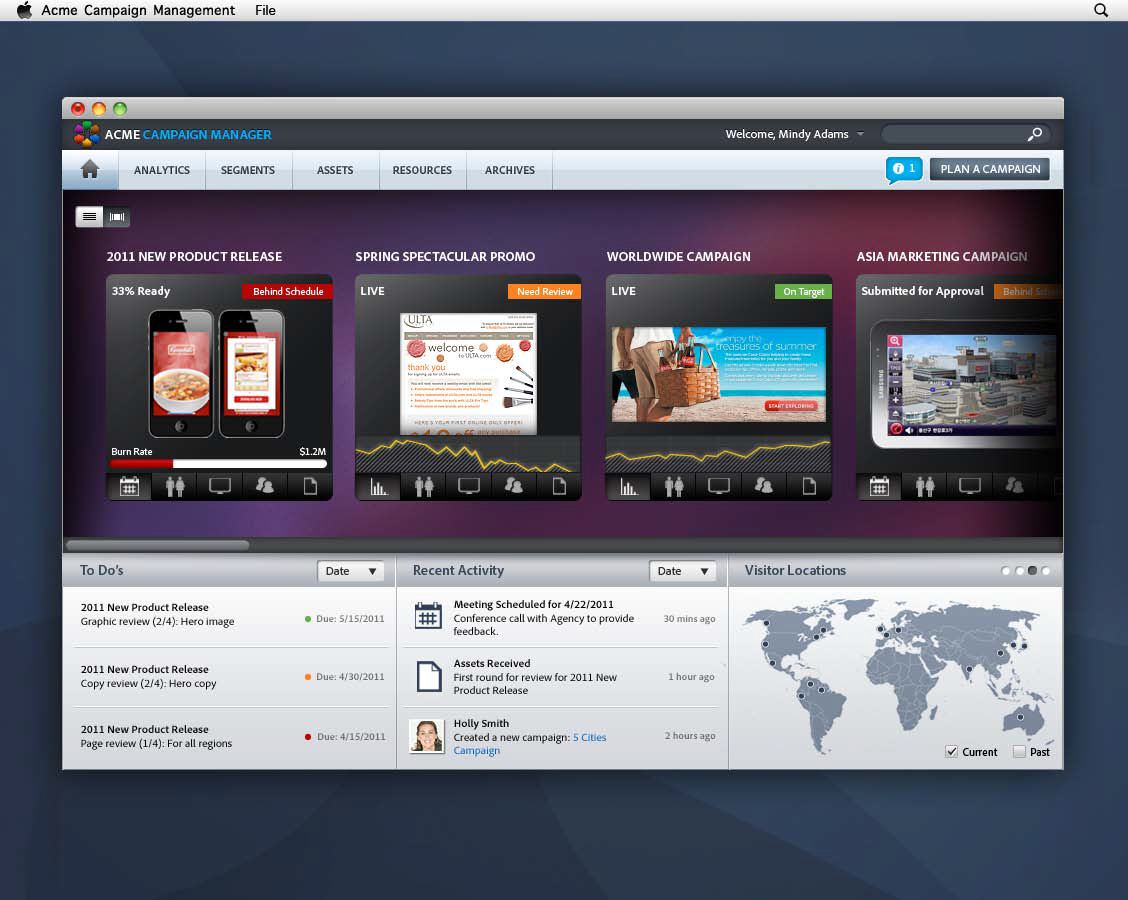Viewport: 1128px width, 900px height.
Task: Open the Analytics tab
Action: 162,170
